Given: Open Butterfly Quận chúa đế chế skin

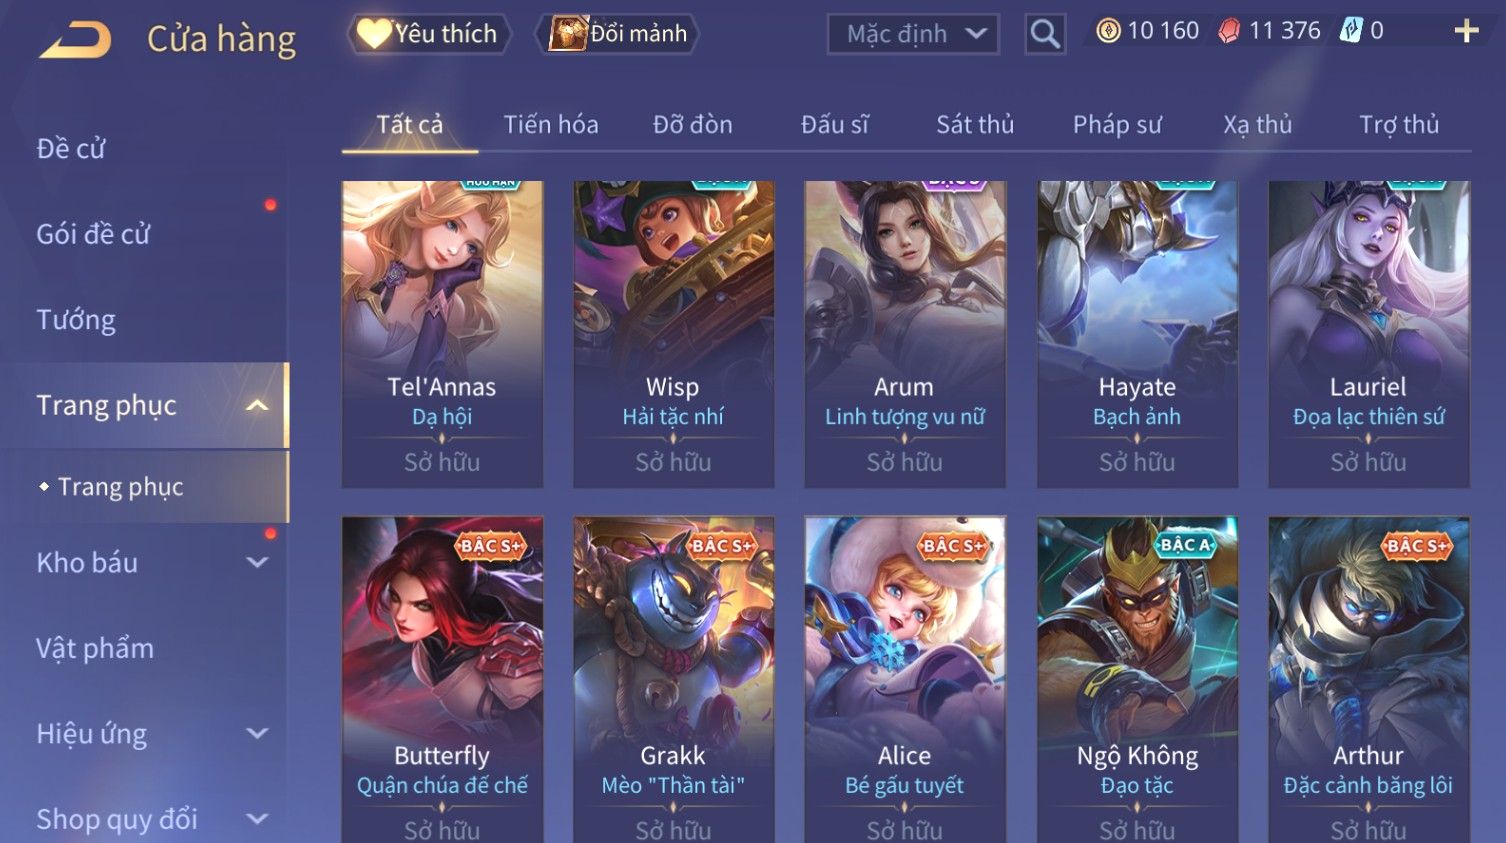Looking at the screenshot, I should click(x=442, y=680).
